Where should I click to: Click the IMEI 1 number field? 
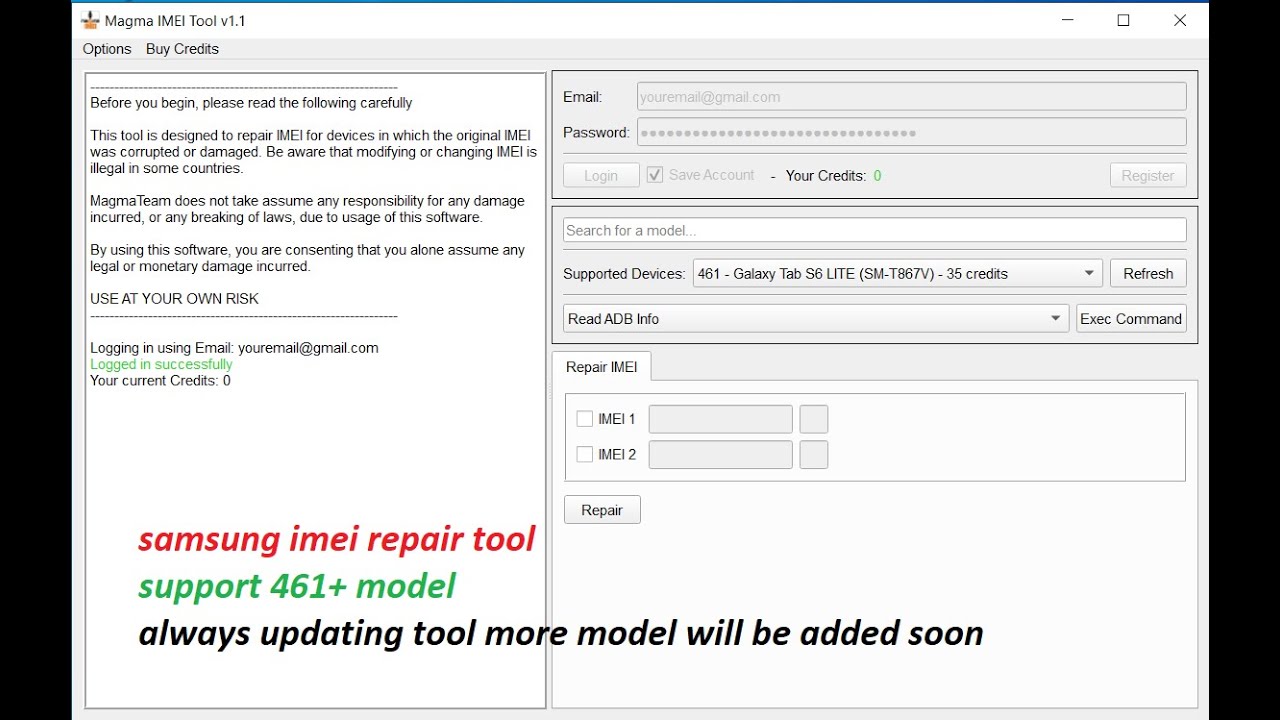[721, 419]
